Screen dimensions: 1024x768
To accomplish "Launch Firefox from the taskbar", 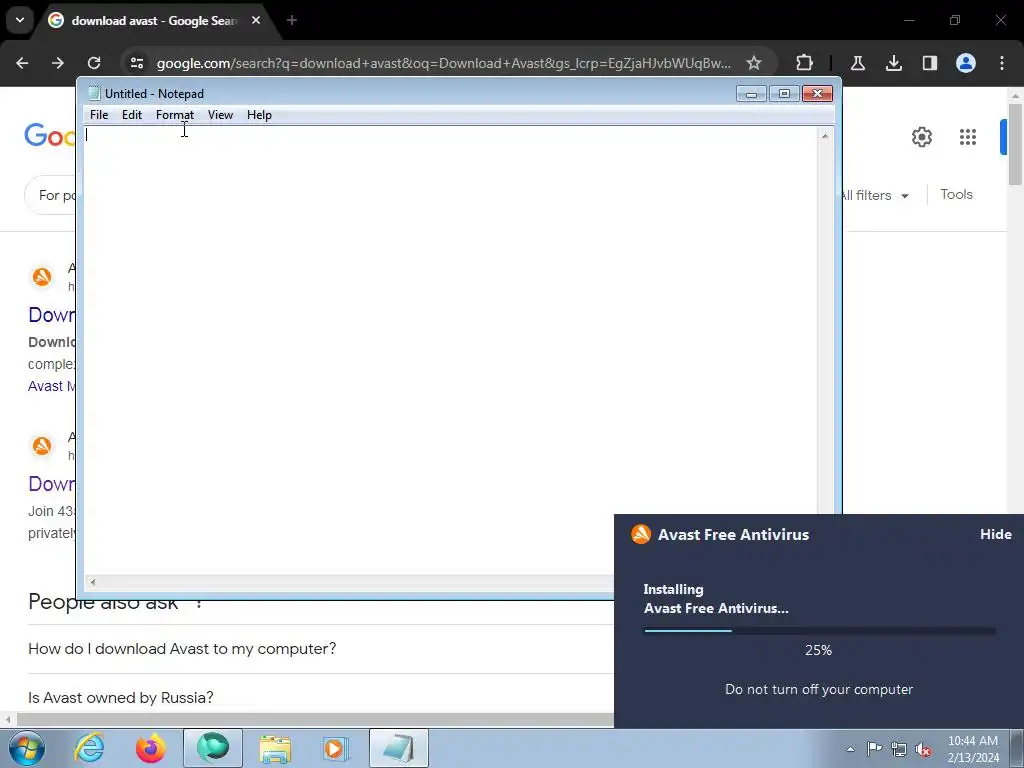I will (x=151, y=748).
